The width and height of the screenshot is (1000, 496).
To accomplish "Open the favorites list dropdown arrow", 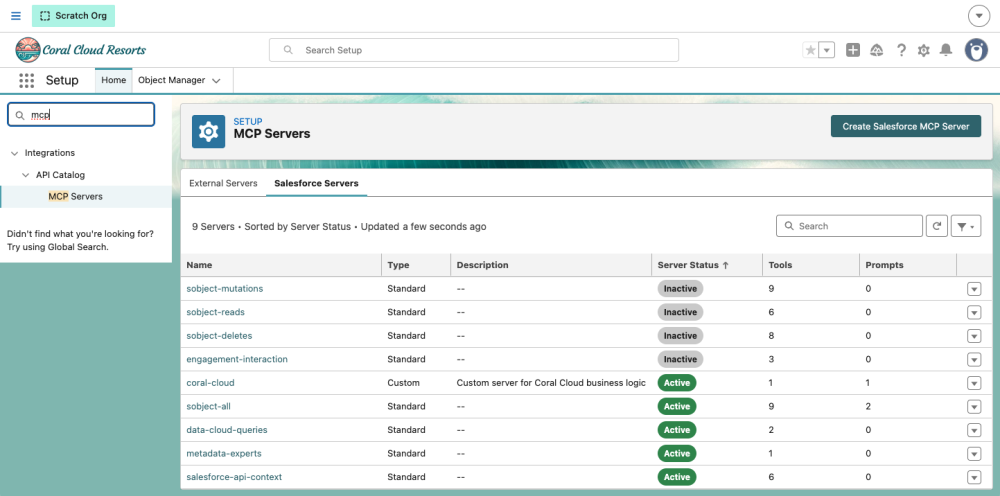I will pos(827,50).
